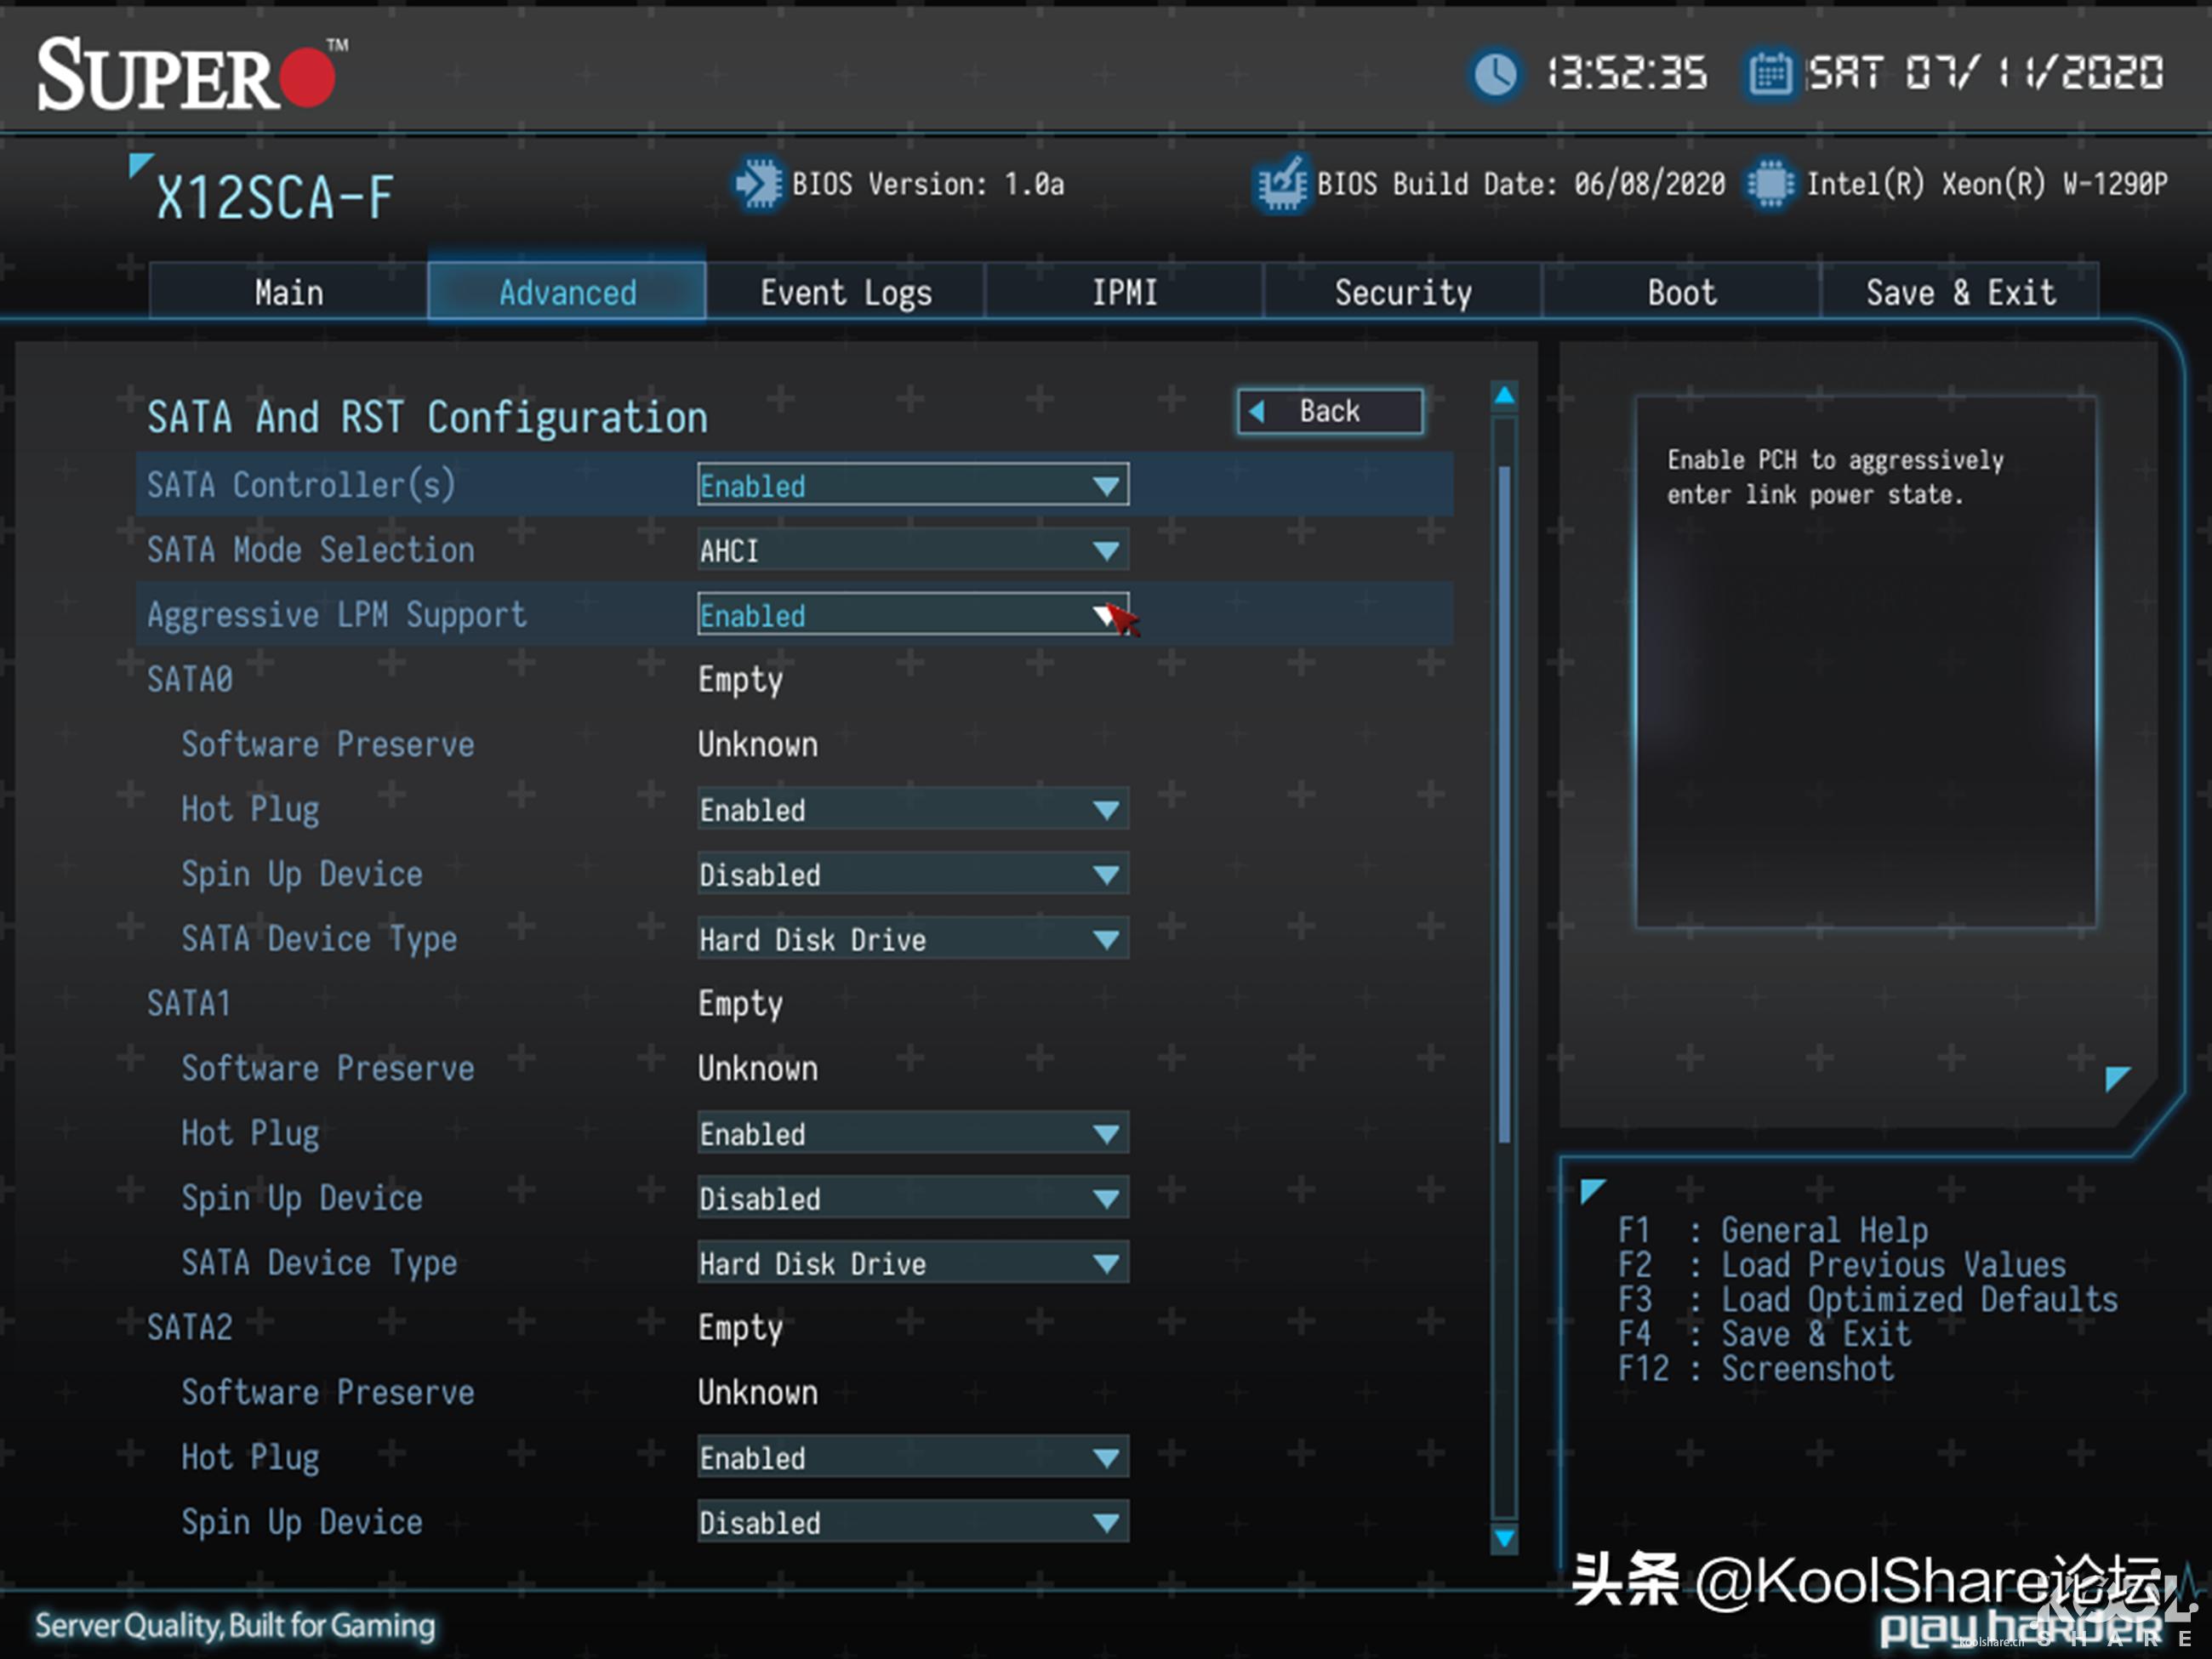2212x1659 pixels.
Task: Toggle SATA2 Hot Plug setting
Action: pos(912,1457)
